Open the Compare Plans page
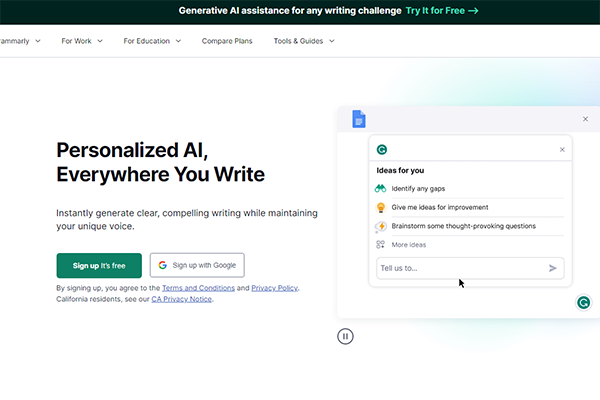This screenshot has height=400, width=600. coord(227,41)
